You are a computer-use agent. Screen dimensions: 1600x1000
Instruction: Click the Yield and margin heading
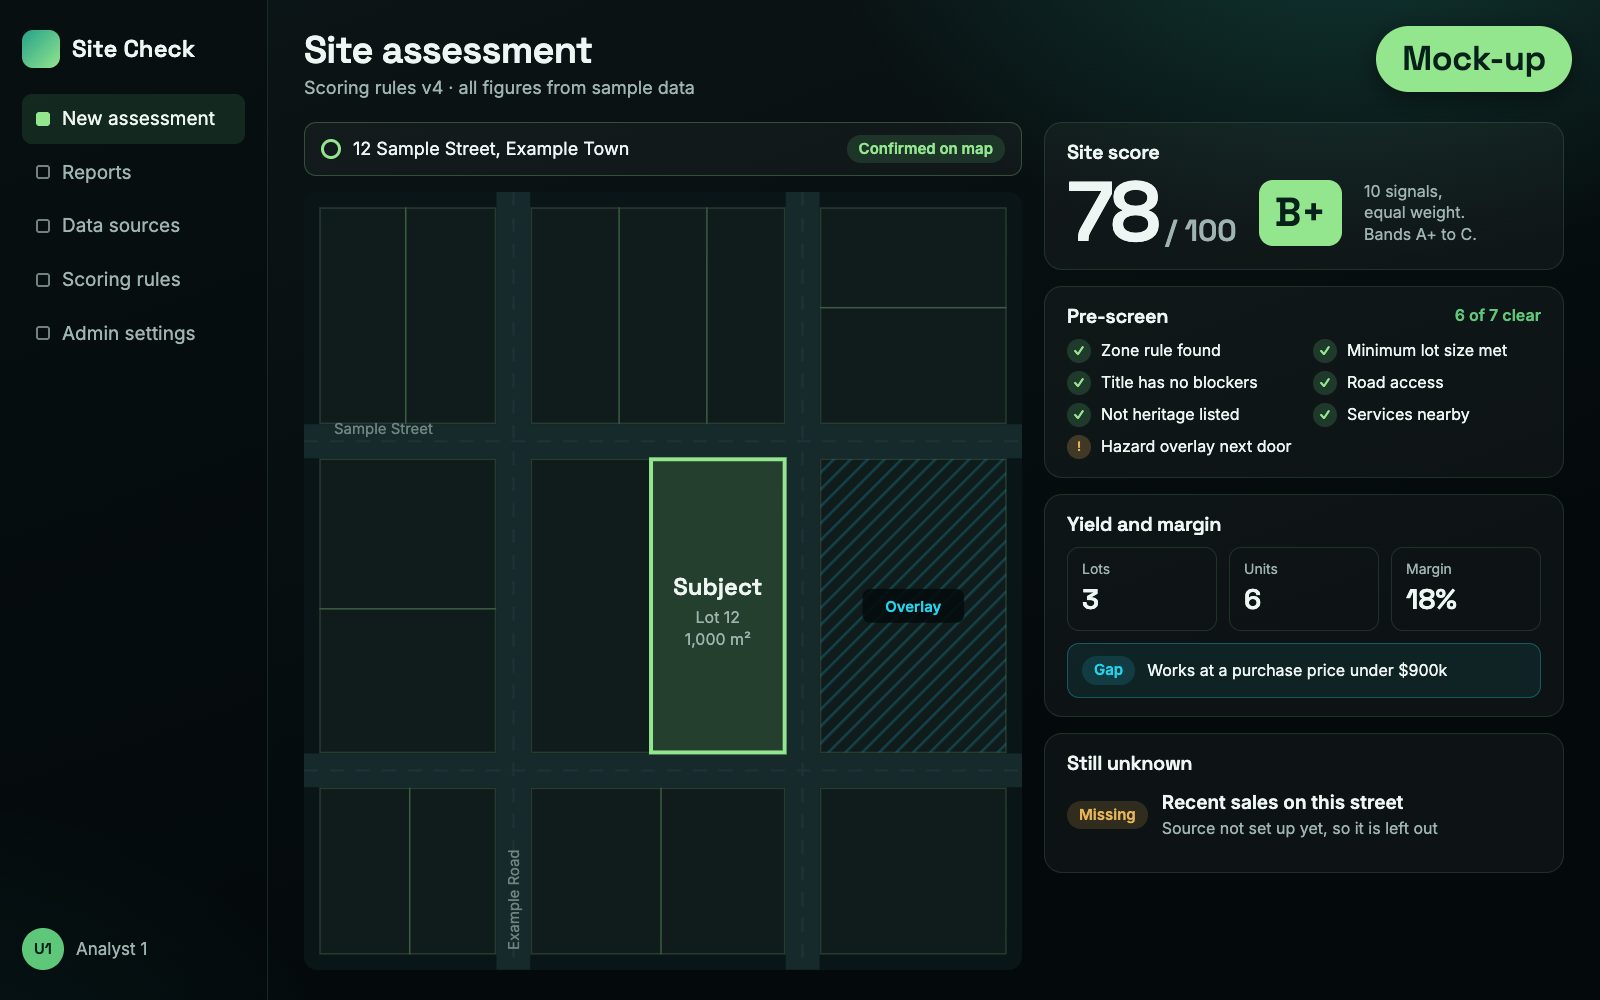point(1144,525)
